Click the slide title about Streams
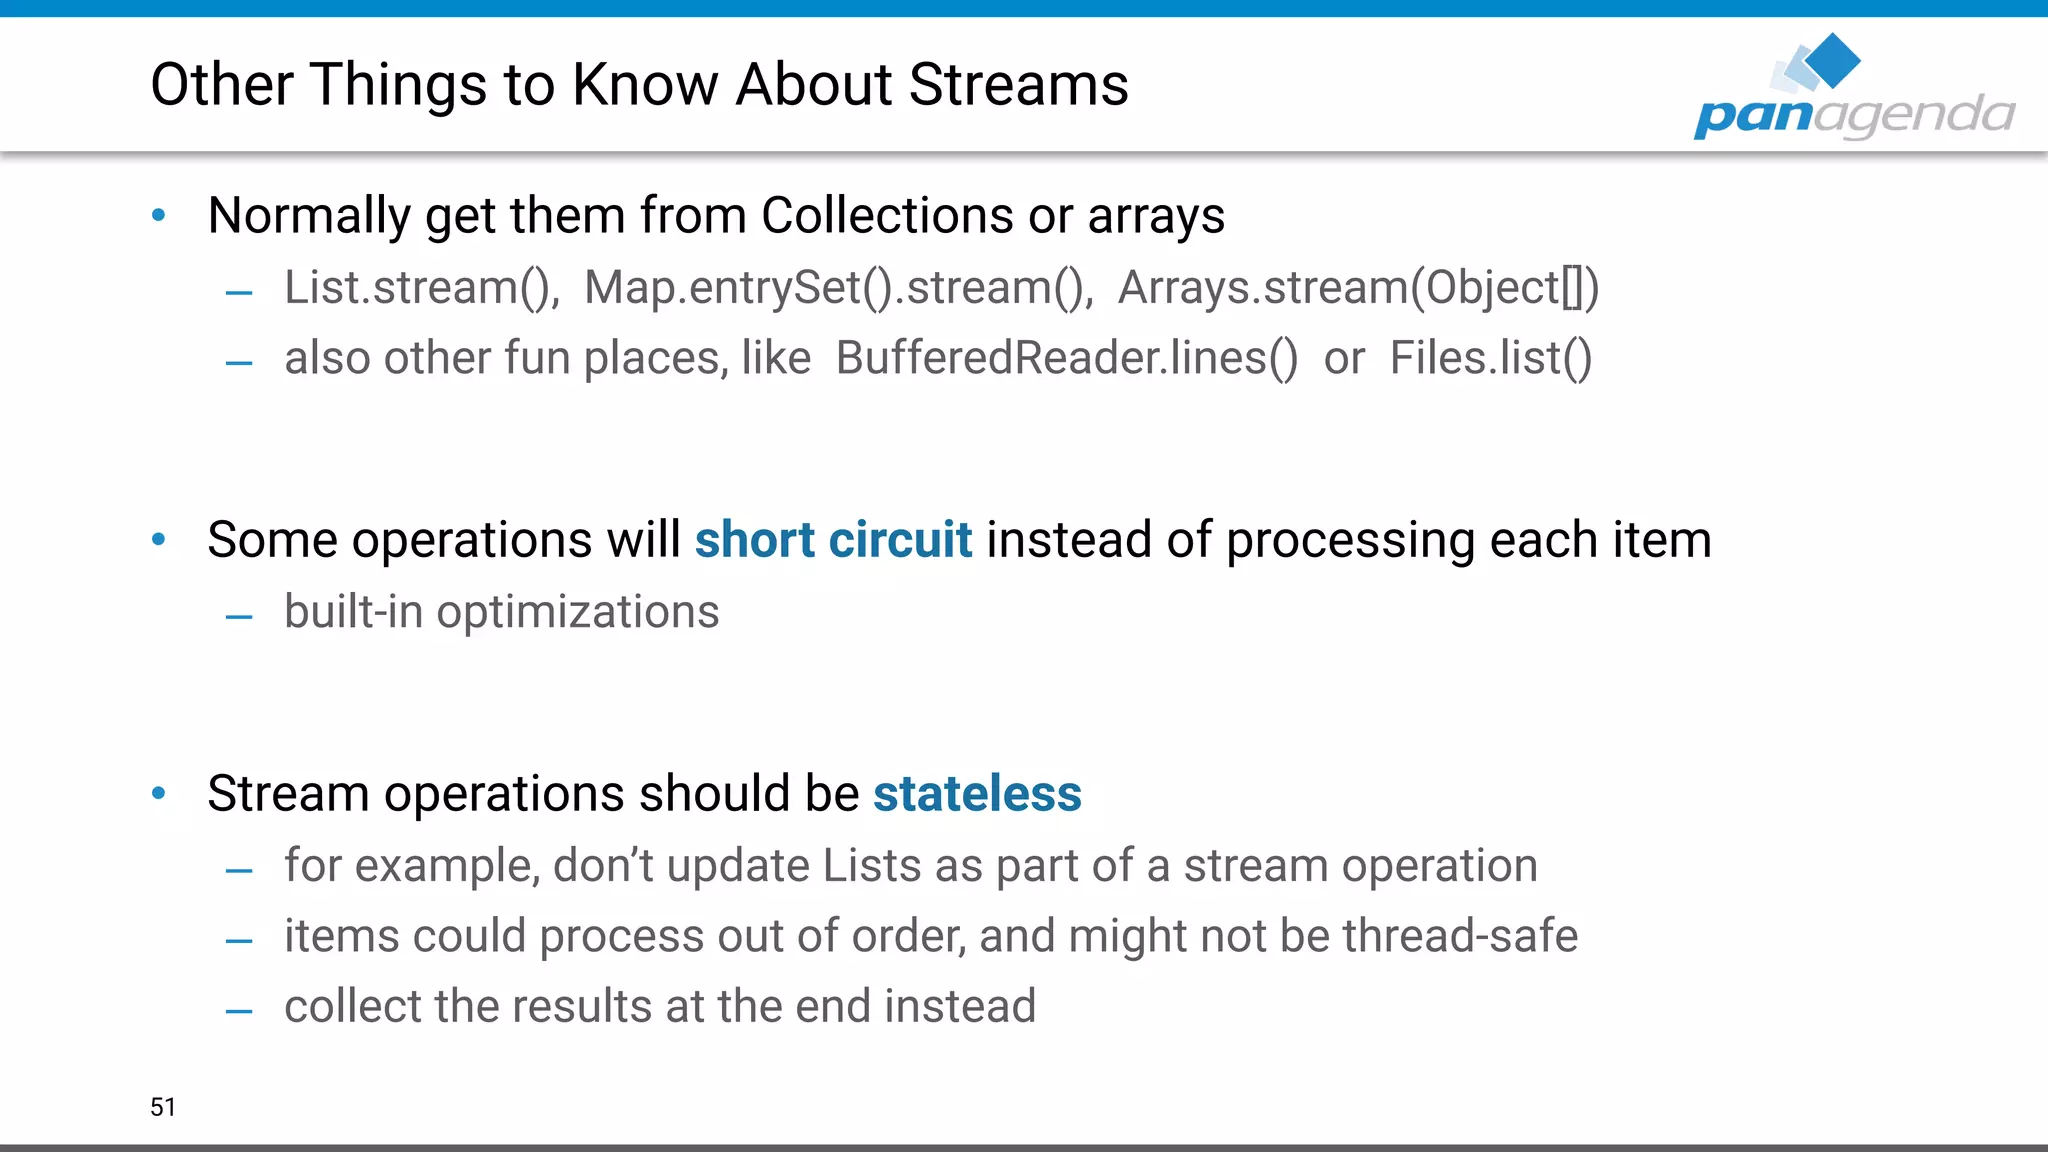 click(x=639, y=84)
